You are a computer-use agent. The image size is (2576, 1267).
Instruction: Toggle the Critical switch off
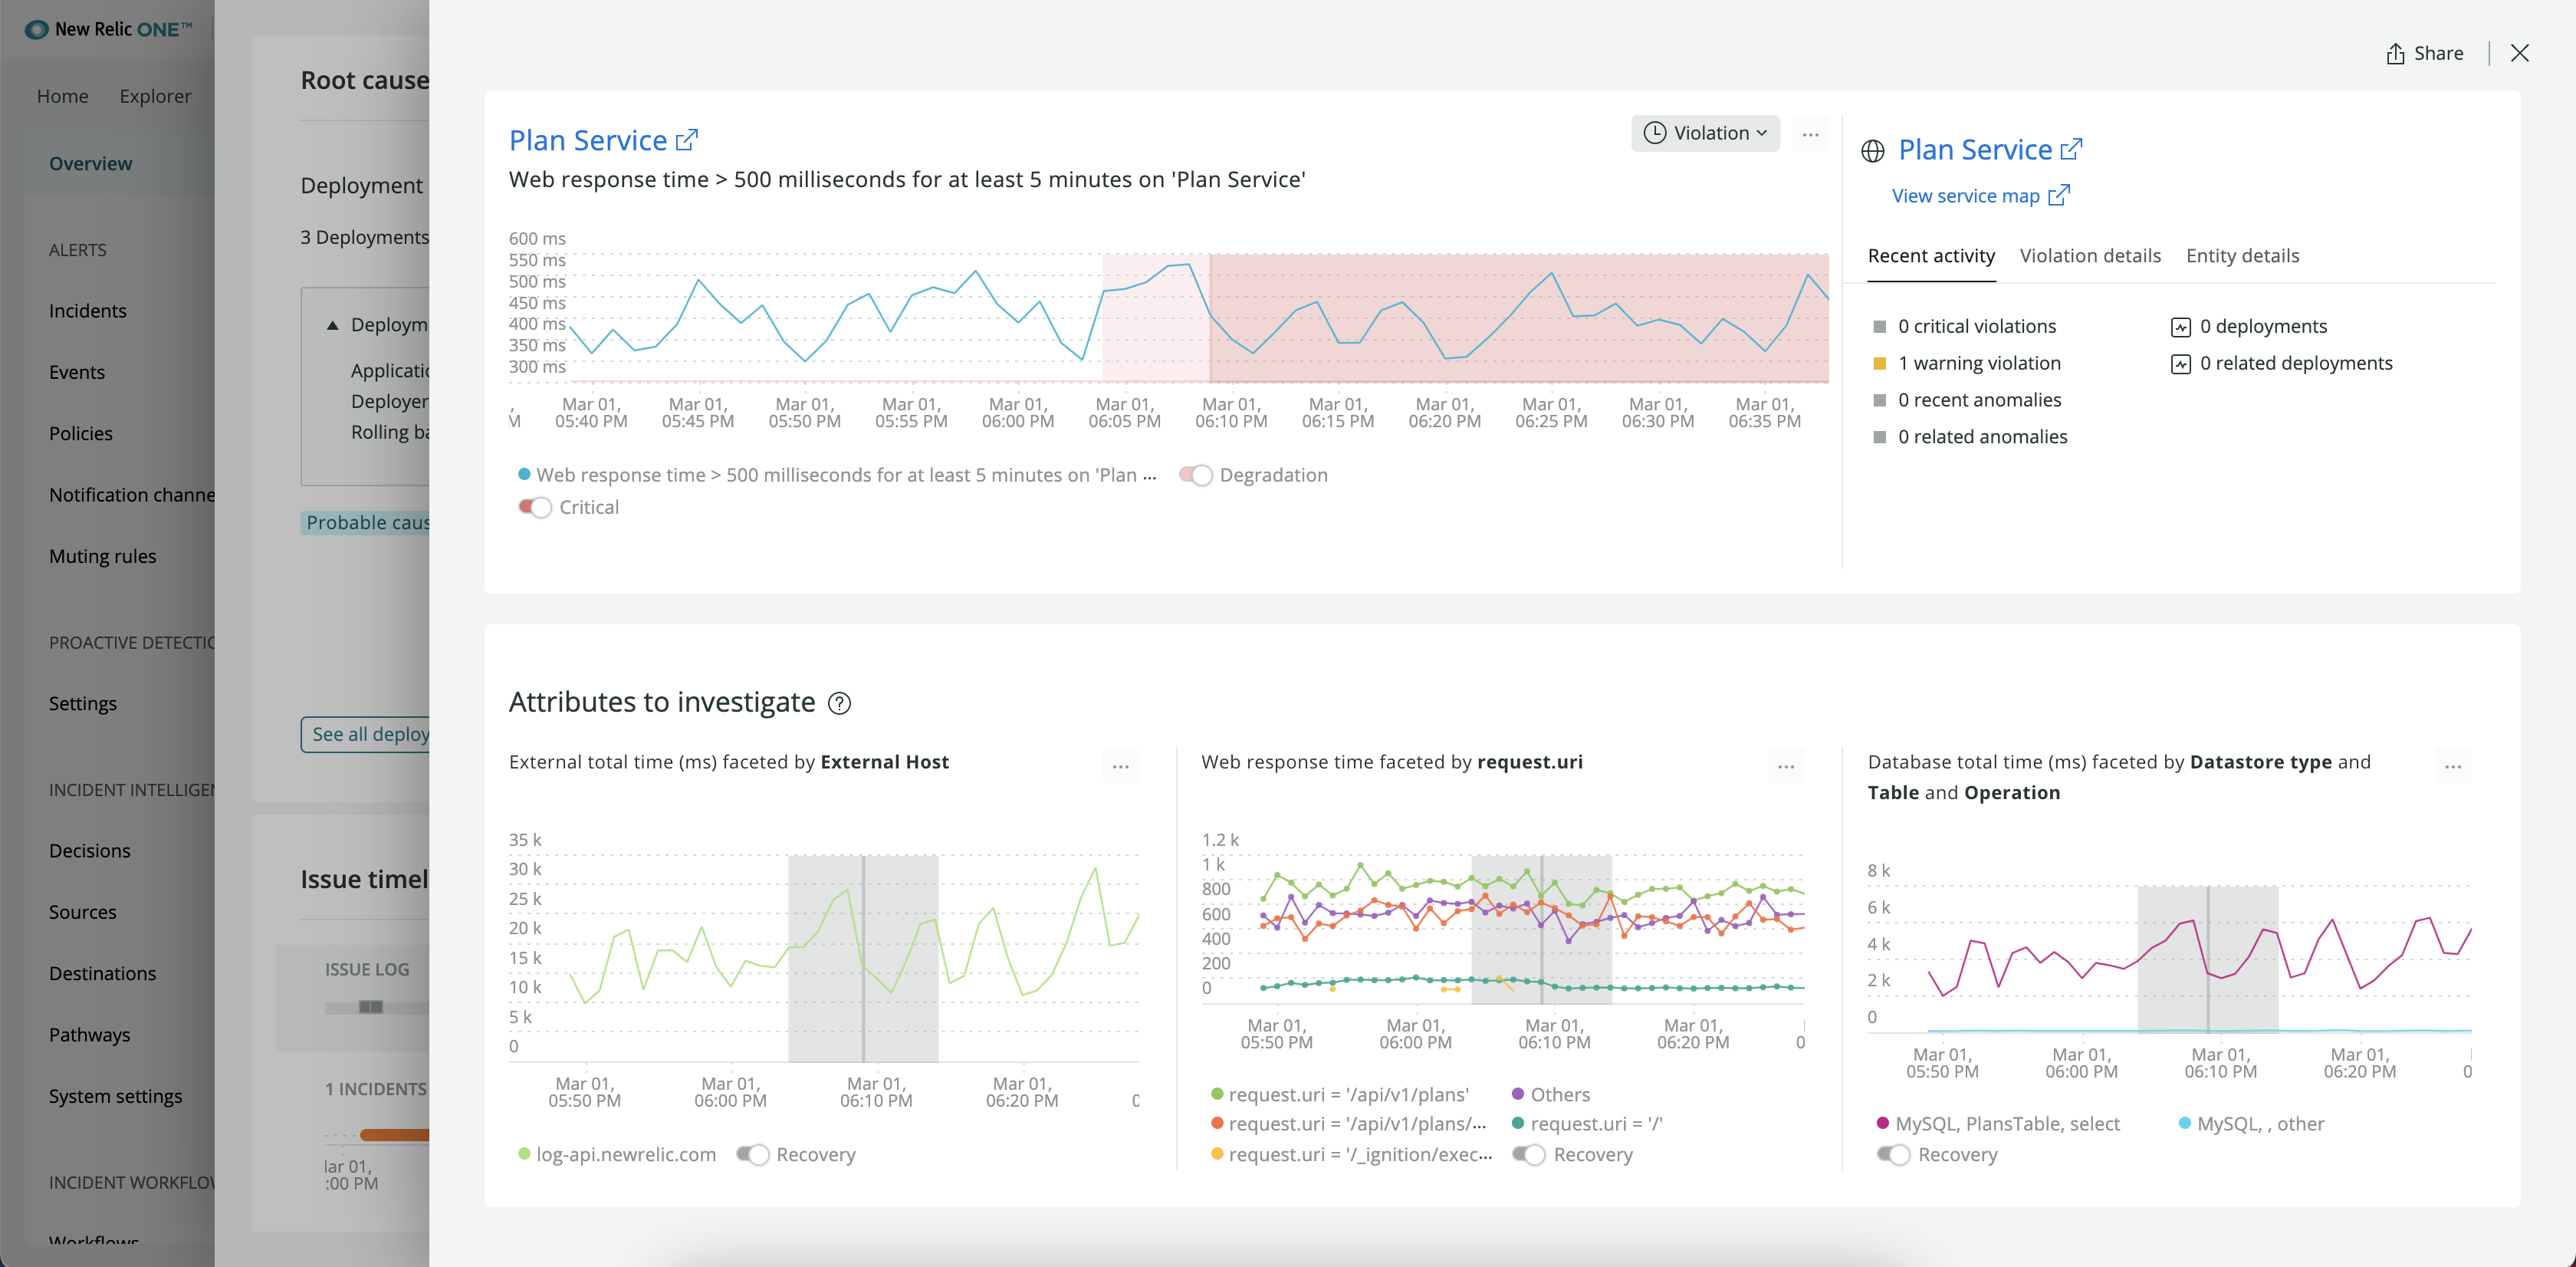(x=531, y=506)
